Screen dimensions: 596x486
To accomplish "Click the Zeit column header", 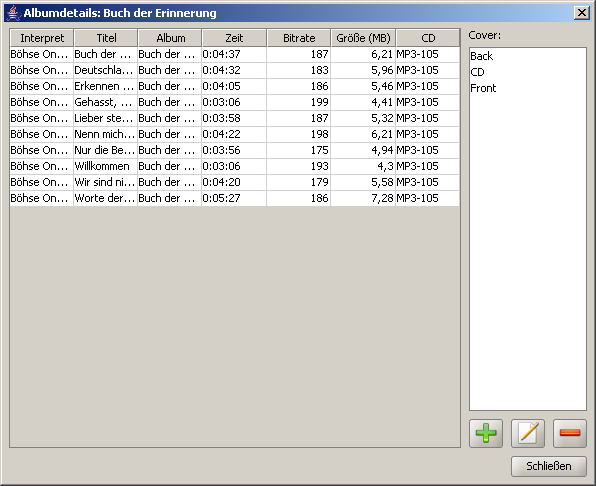I will click(234, 38).
